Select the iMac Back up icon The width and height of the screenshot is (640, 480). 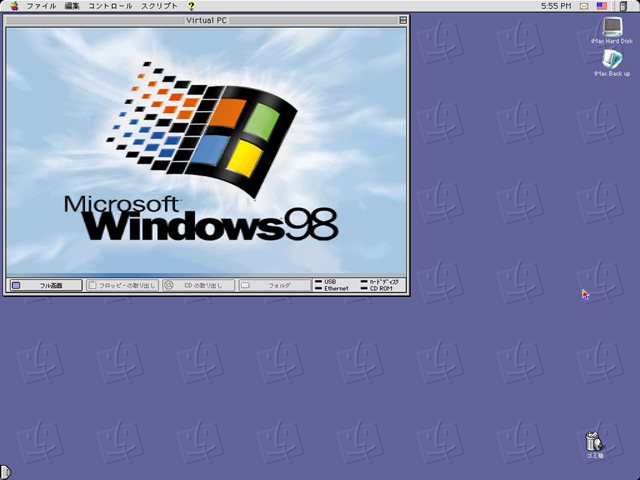[x=612, y=60]
